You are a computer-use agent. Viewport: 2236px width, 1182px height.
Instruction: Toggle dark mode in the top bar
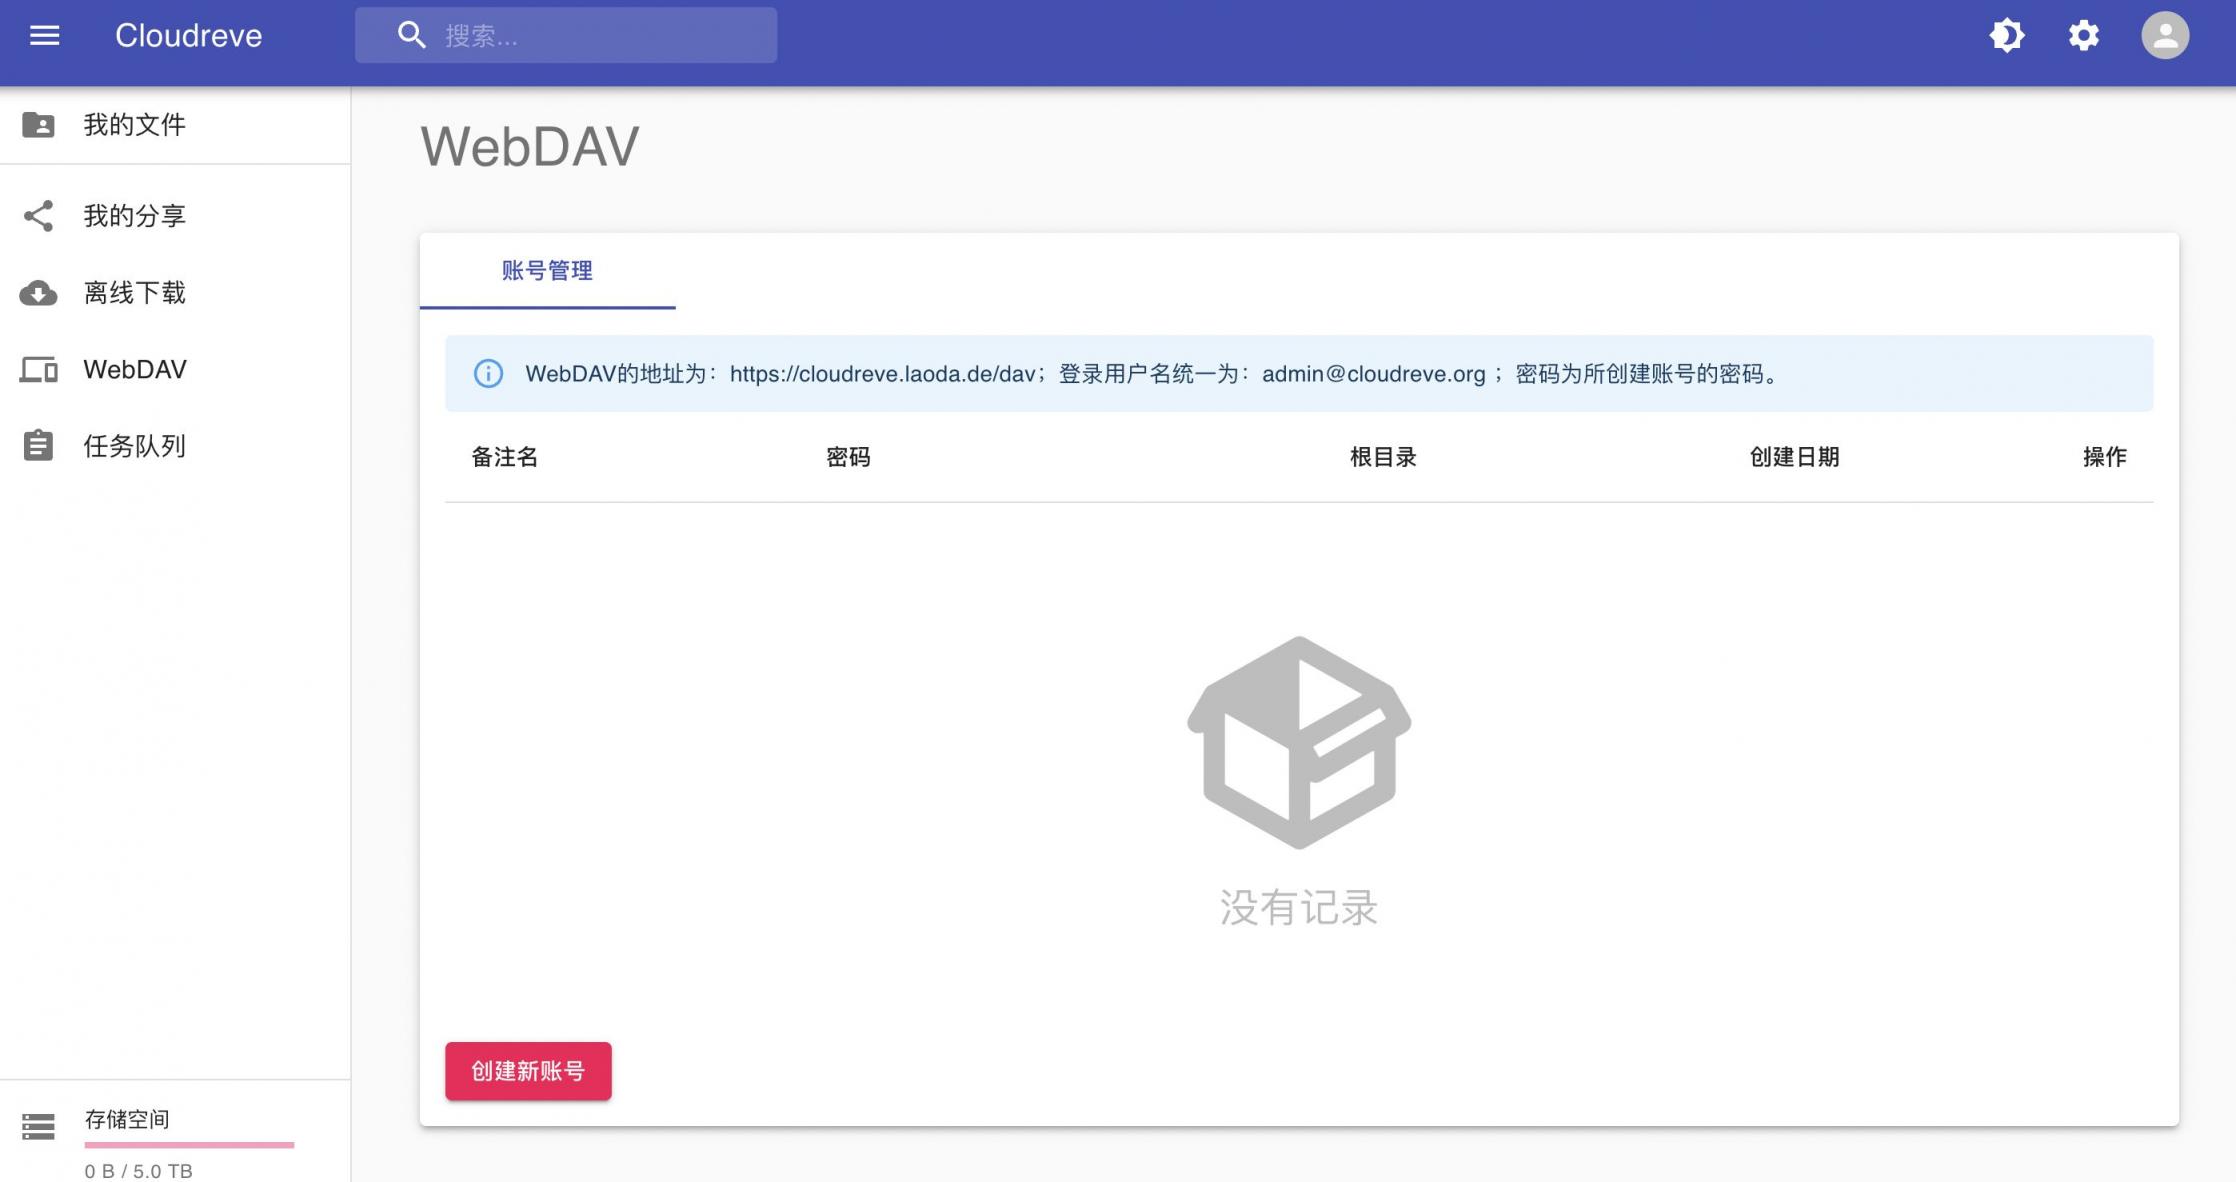point(2006,35)
